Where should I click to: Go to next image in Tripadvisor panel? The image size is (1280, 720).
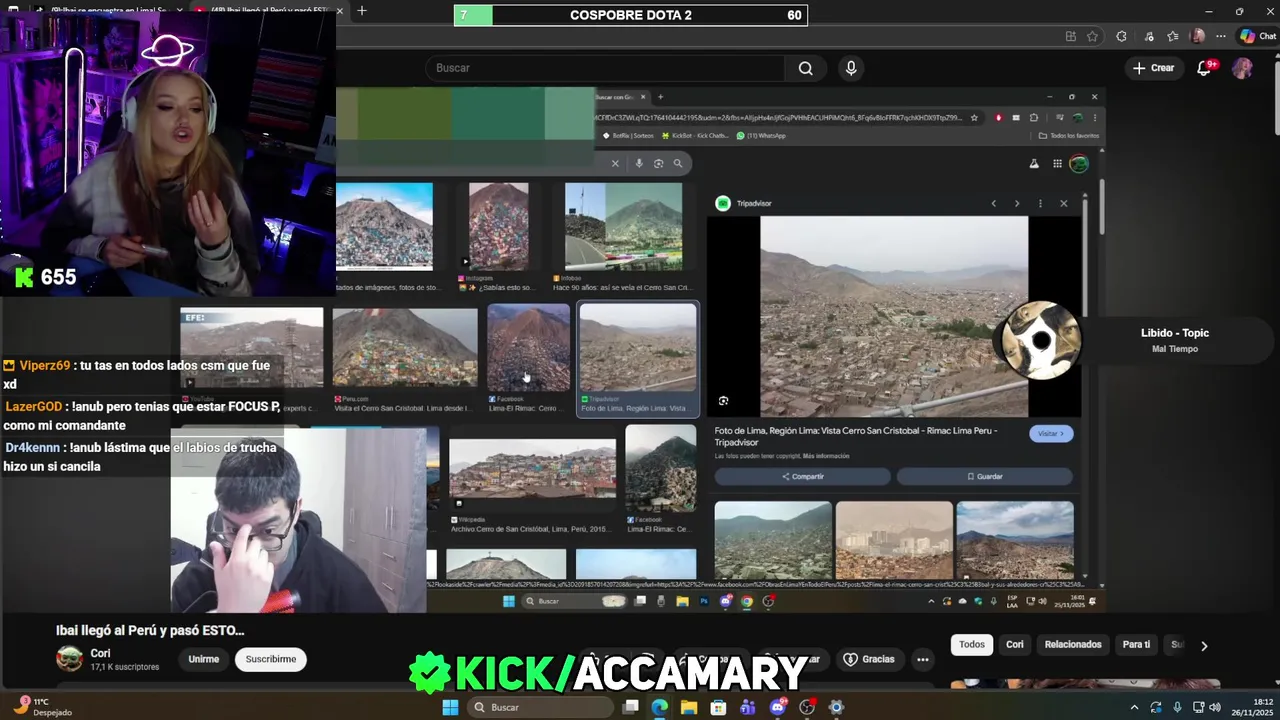tap(1017, 203)
